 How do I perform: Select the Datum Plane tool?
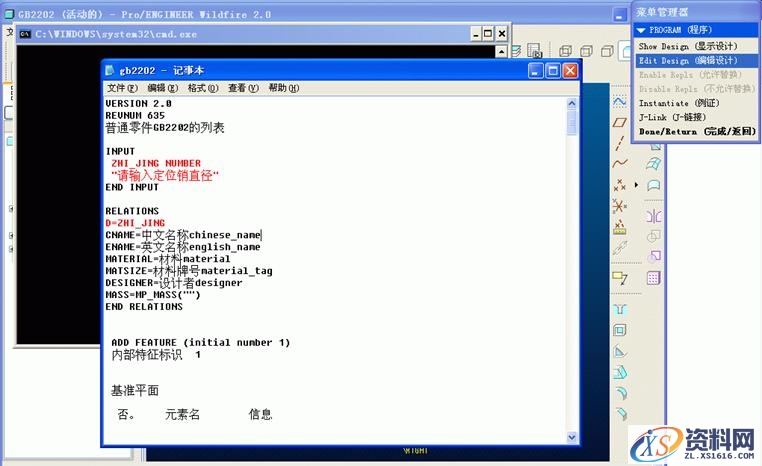click(619, 122)
